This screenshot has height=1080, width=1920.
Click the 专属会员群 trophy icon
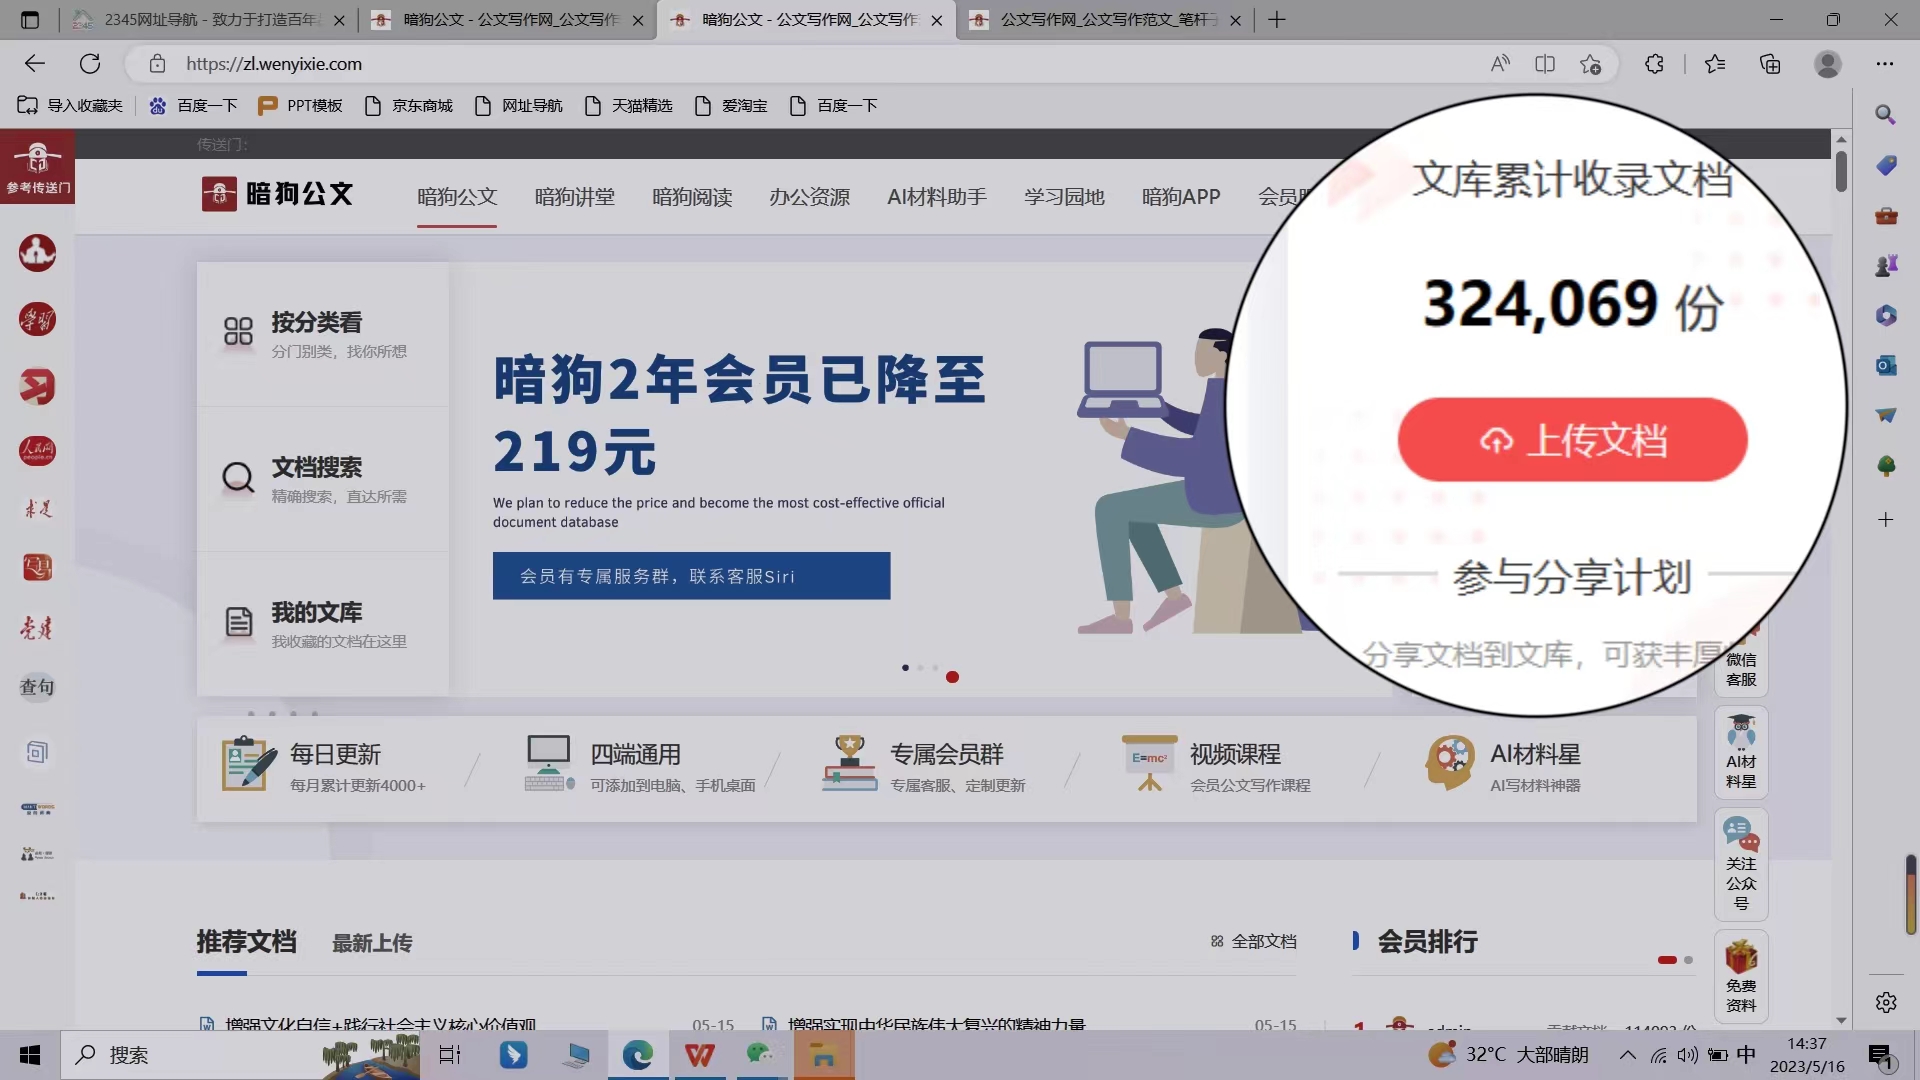click(849, 764)
